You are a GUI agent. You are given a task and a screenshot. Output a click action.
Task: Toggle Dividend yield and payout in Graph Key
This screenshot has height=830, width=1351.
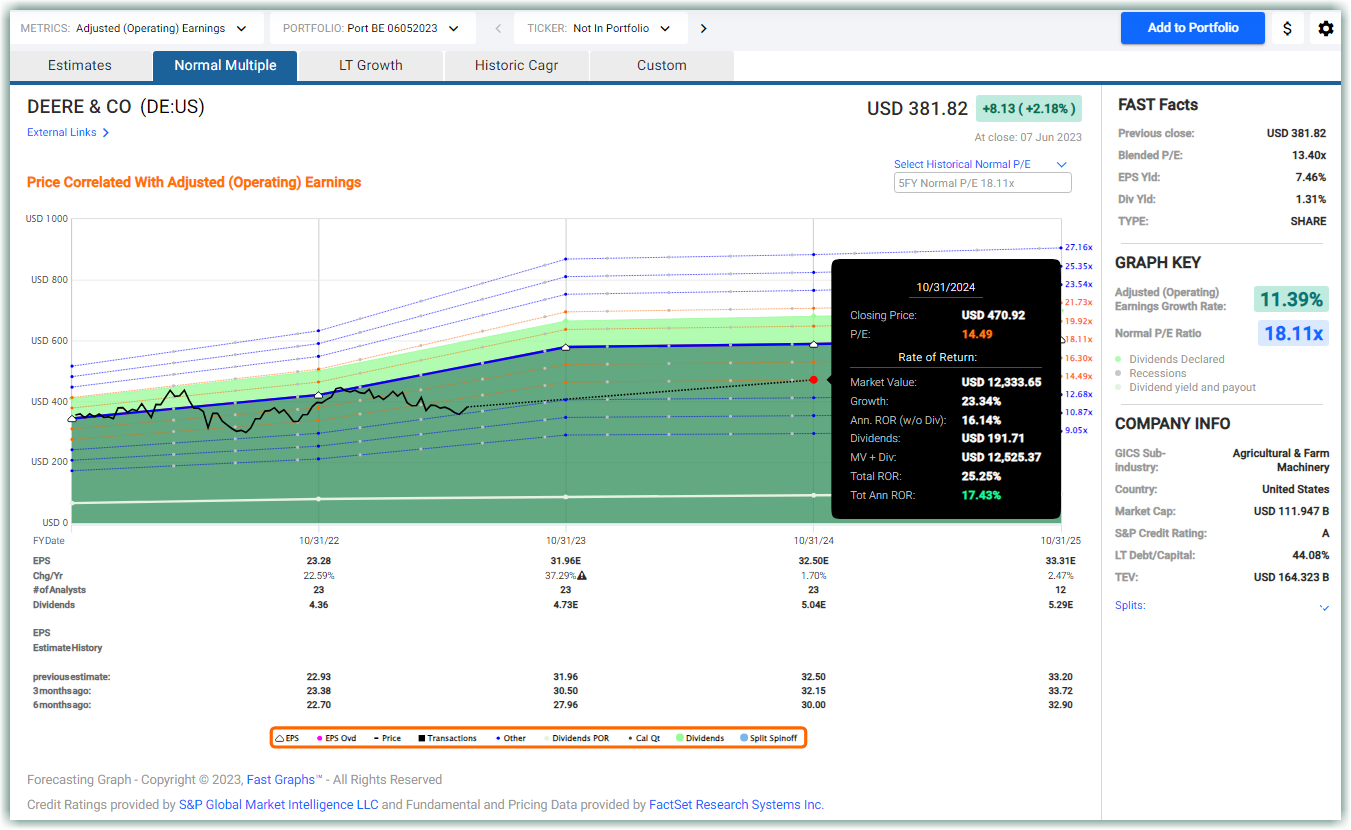pos(1186,387)
